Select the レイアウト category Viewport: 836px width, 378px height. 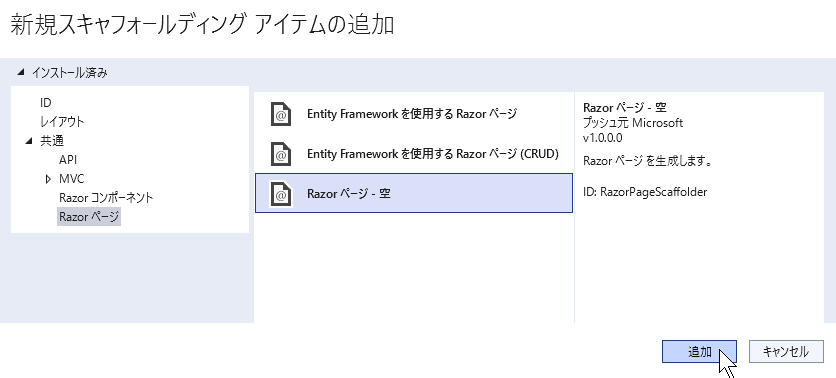point(62,122)
